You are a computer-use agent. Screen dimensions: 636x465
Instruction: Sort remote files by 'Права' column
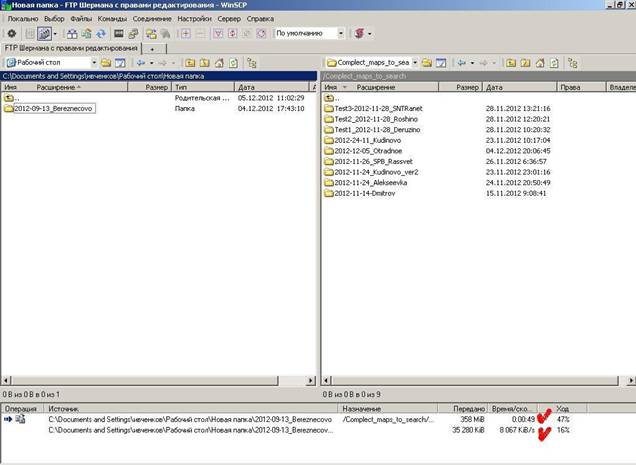[581, 87]
